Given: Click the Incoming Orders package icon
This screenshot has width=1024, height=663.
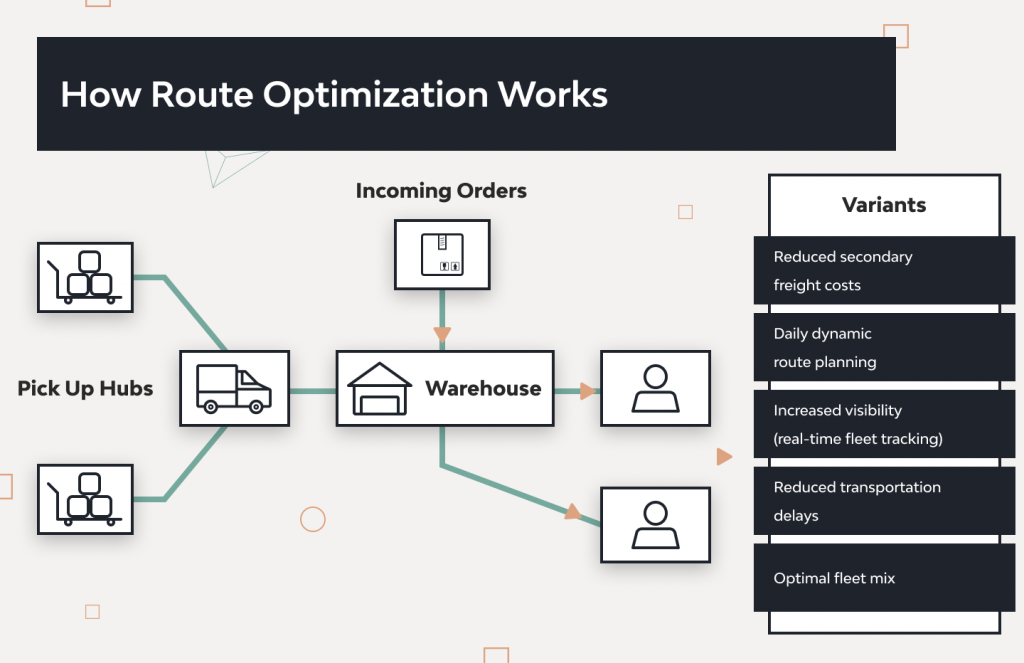Looking at the screenshot, I should coord(441,256).
